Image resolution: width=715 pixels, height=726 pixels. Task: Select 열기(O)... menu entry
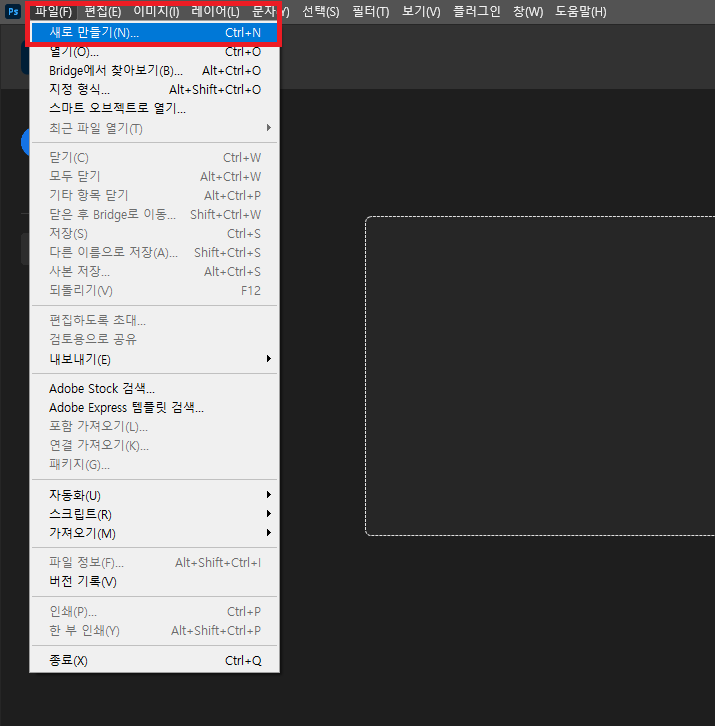click(x=154, y=52)
